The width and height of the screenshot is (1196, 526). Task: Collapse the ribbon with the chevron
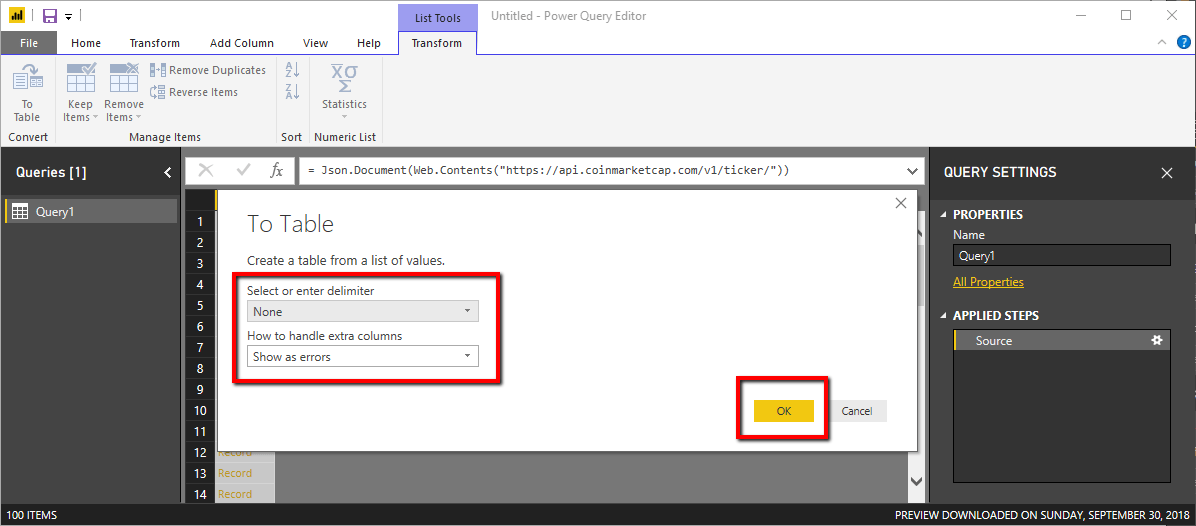tap(1162, 43)
